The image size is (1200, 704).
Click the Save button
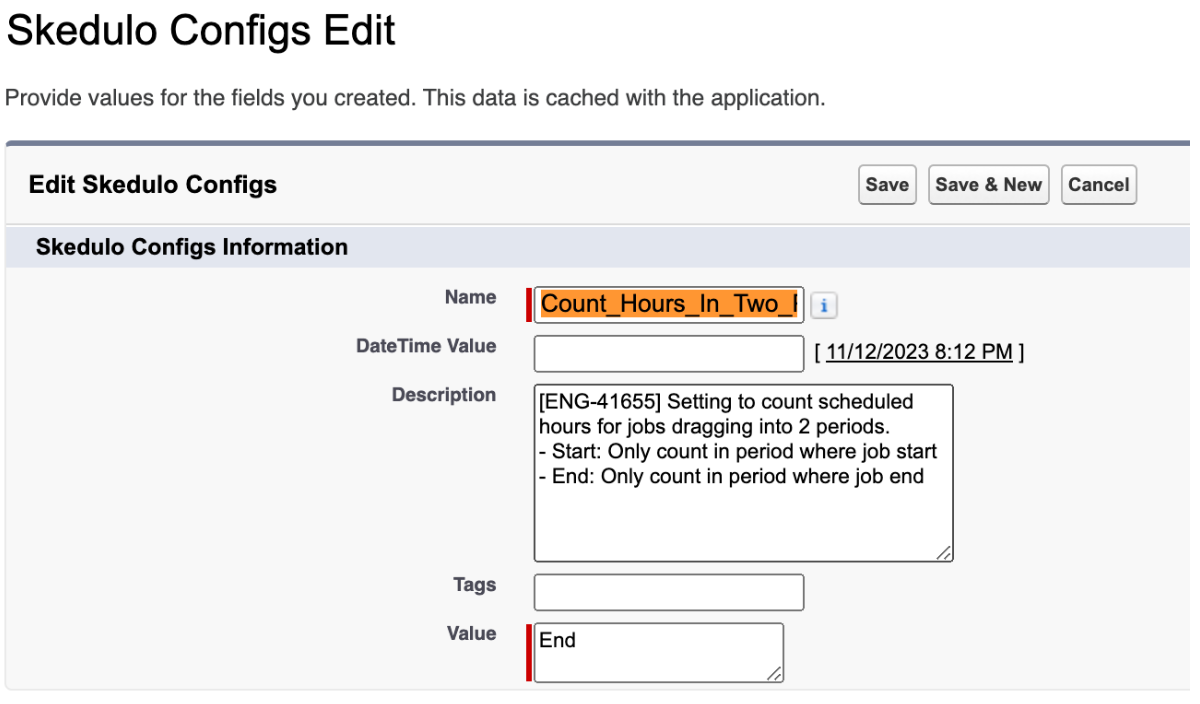pyautogui.click(x=887, y=185)
